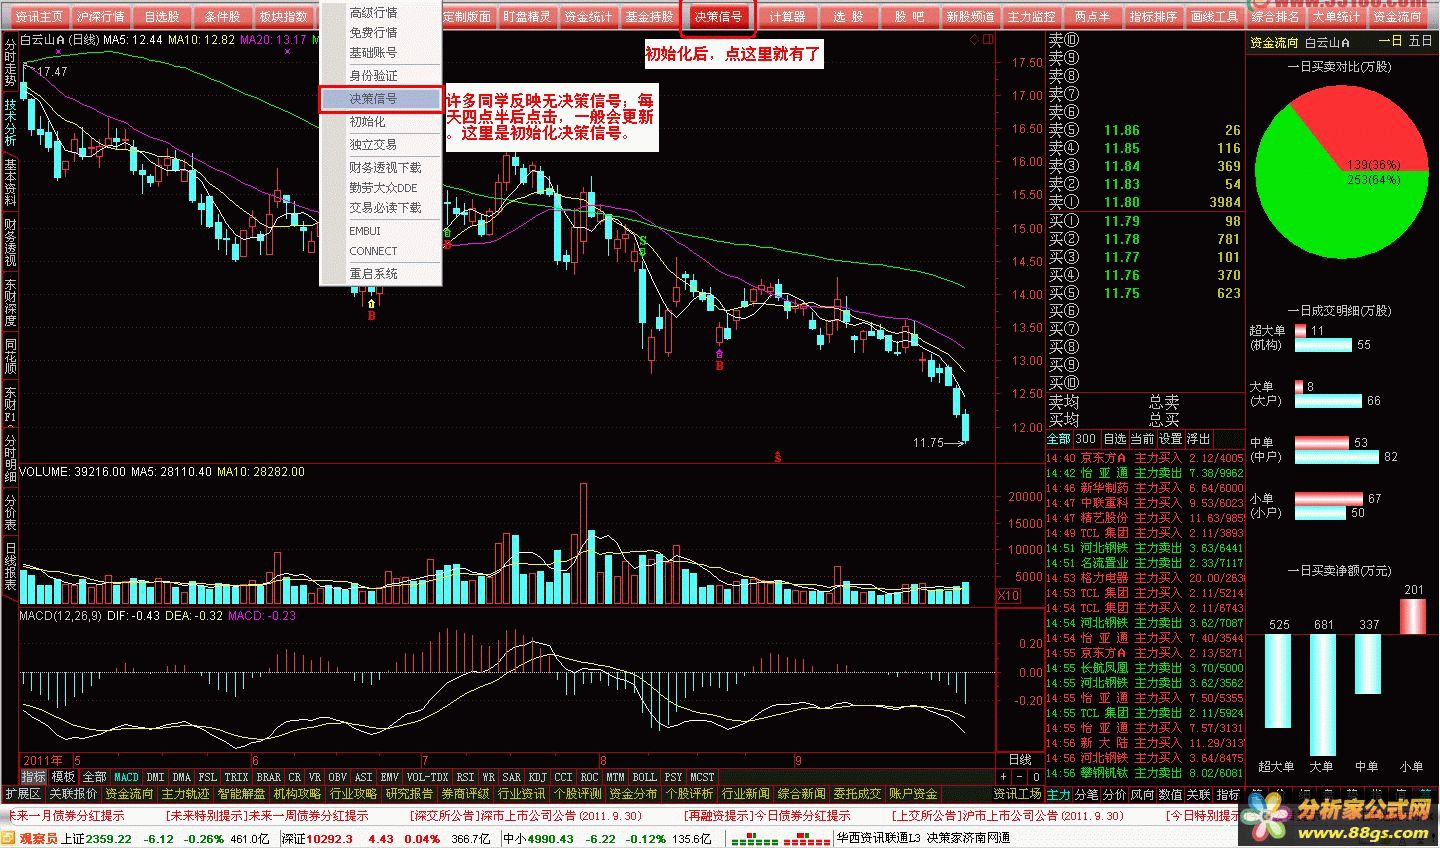This screenshot has height=848, width=1440.
Task: Open 板块指数 in the toolbar
Action: [283, 17]
